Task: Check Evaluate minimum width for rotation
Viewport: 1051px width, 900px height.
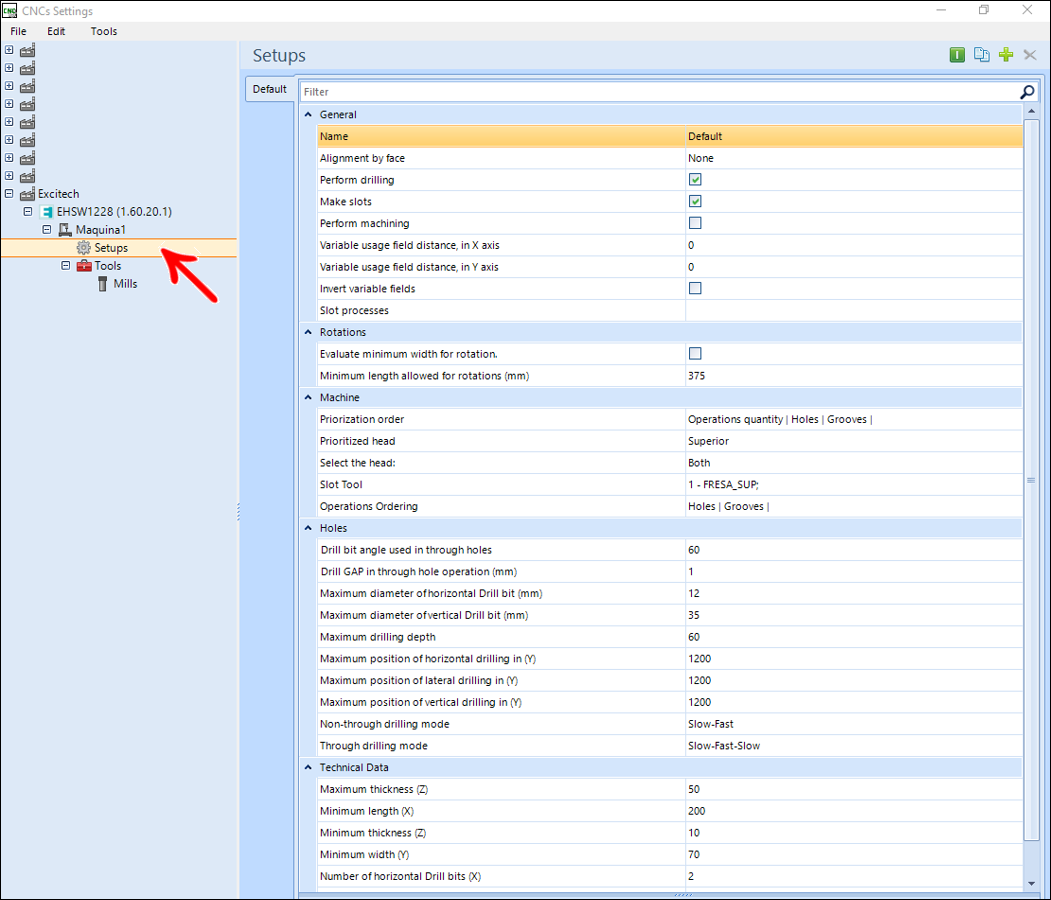Action: (695, 353)
